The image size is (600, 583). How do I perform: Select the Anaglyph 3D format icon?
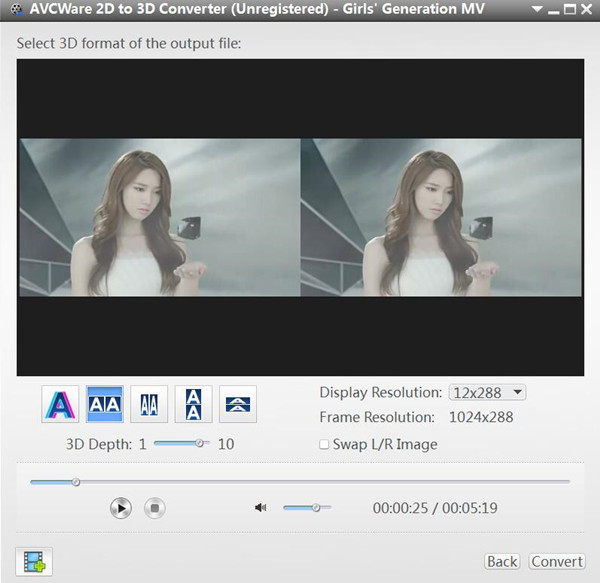60,404
